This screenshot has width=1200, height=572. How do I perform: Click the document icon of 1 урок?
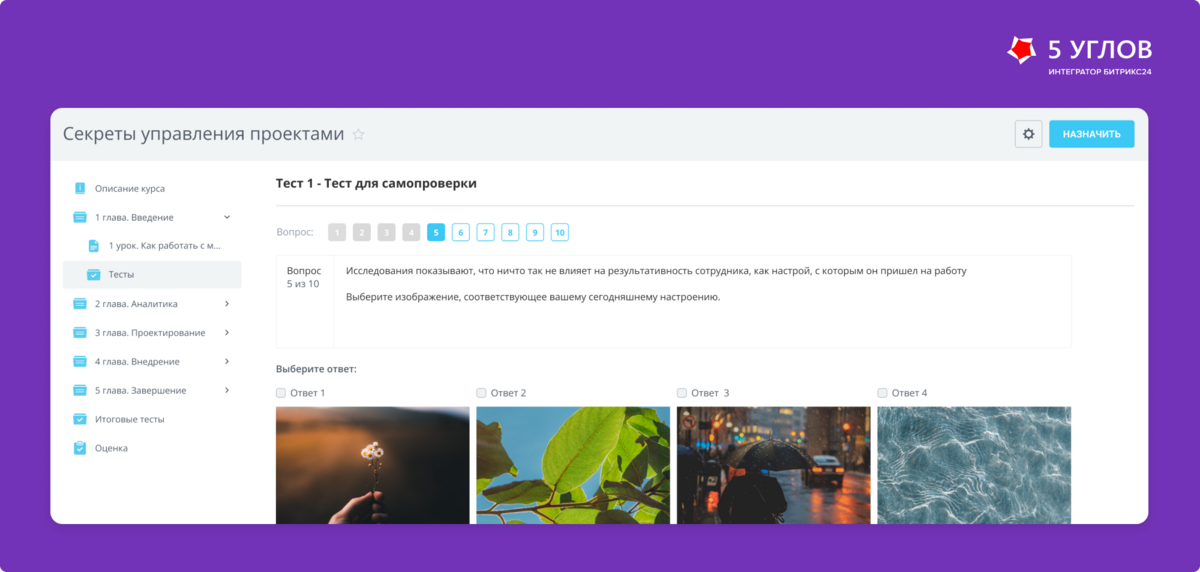(x=94, y=246)
